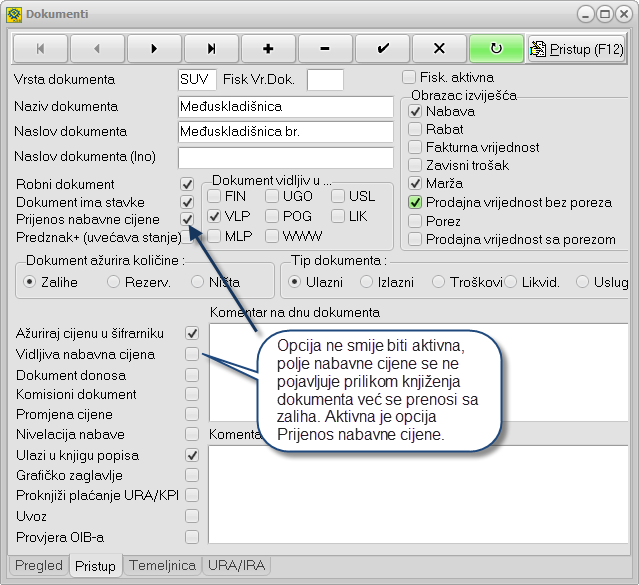
Task: Go to the previous record
Action: click(x=97, y=48)
